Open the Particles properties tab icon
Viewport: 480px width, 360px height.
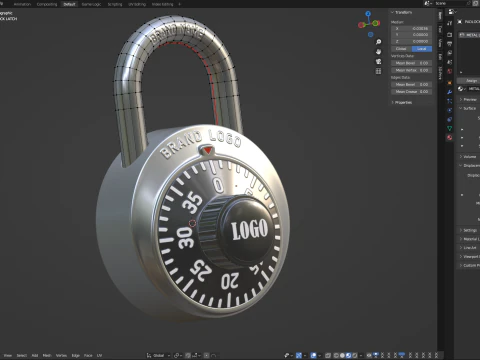450,101
